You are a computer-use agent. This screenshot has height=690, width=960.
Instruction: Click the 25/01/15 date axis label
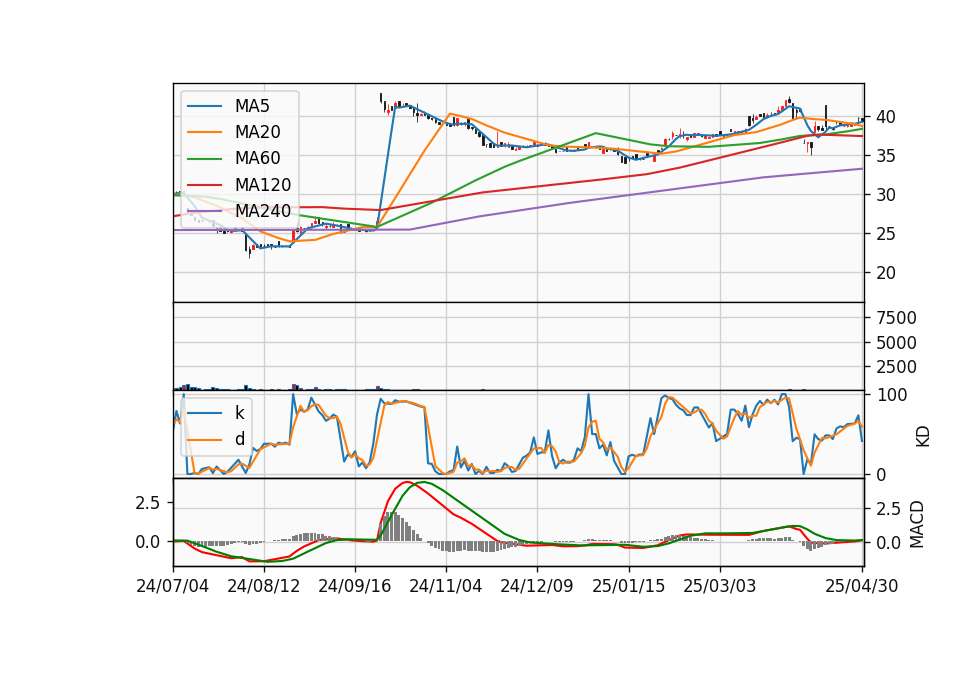pos(628,586)
